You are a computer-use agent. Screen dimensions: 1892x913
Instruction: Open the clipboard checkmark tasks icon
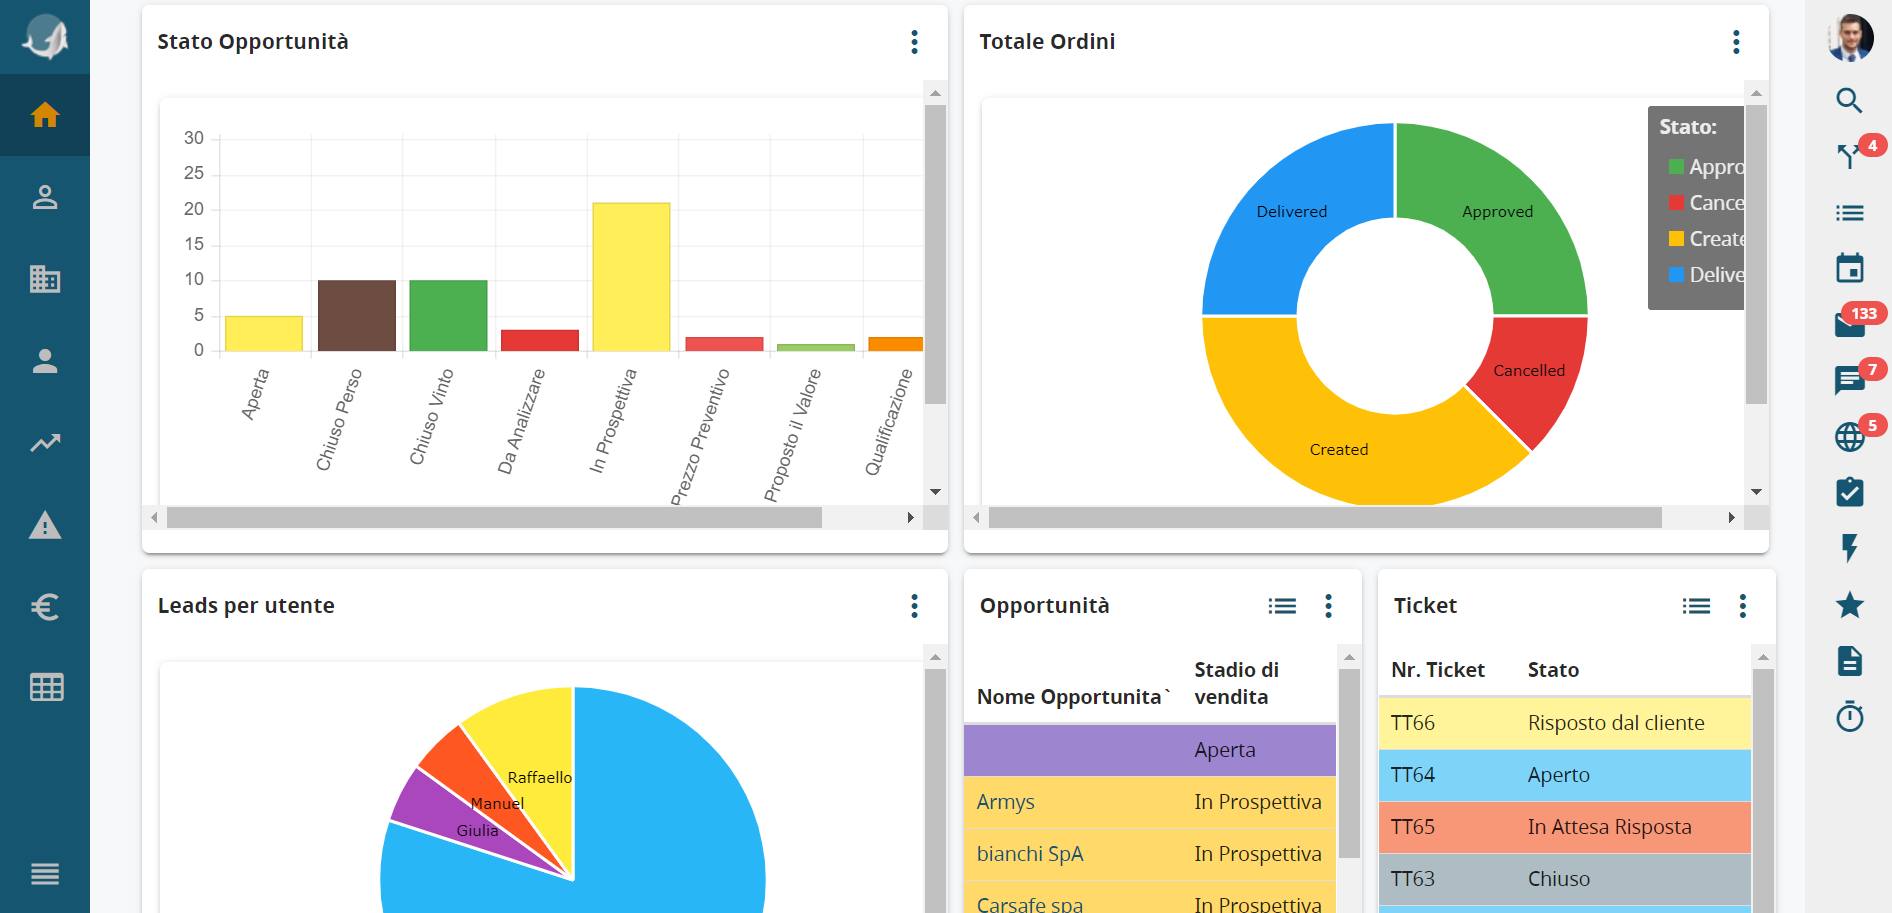click(1849, 491)
